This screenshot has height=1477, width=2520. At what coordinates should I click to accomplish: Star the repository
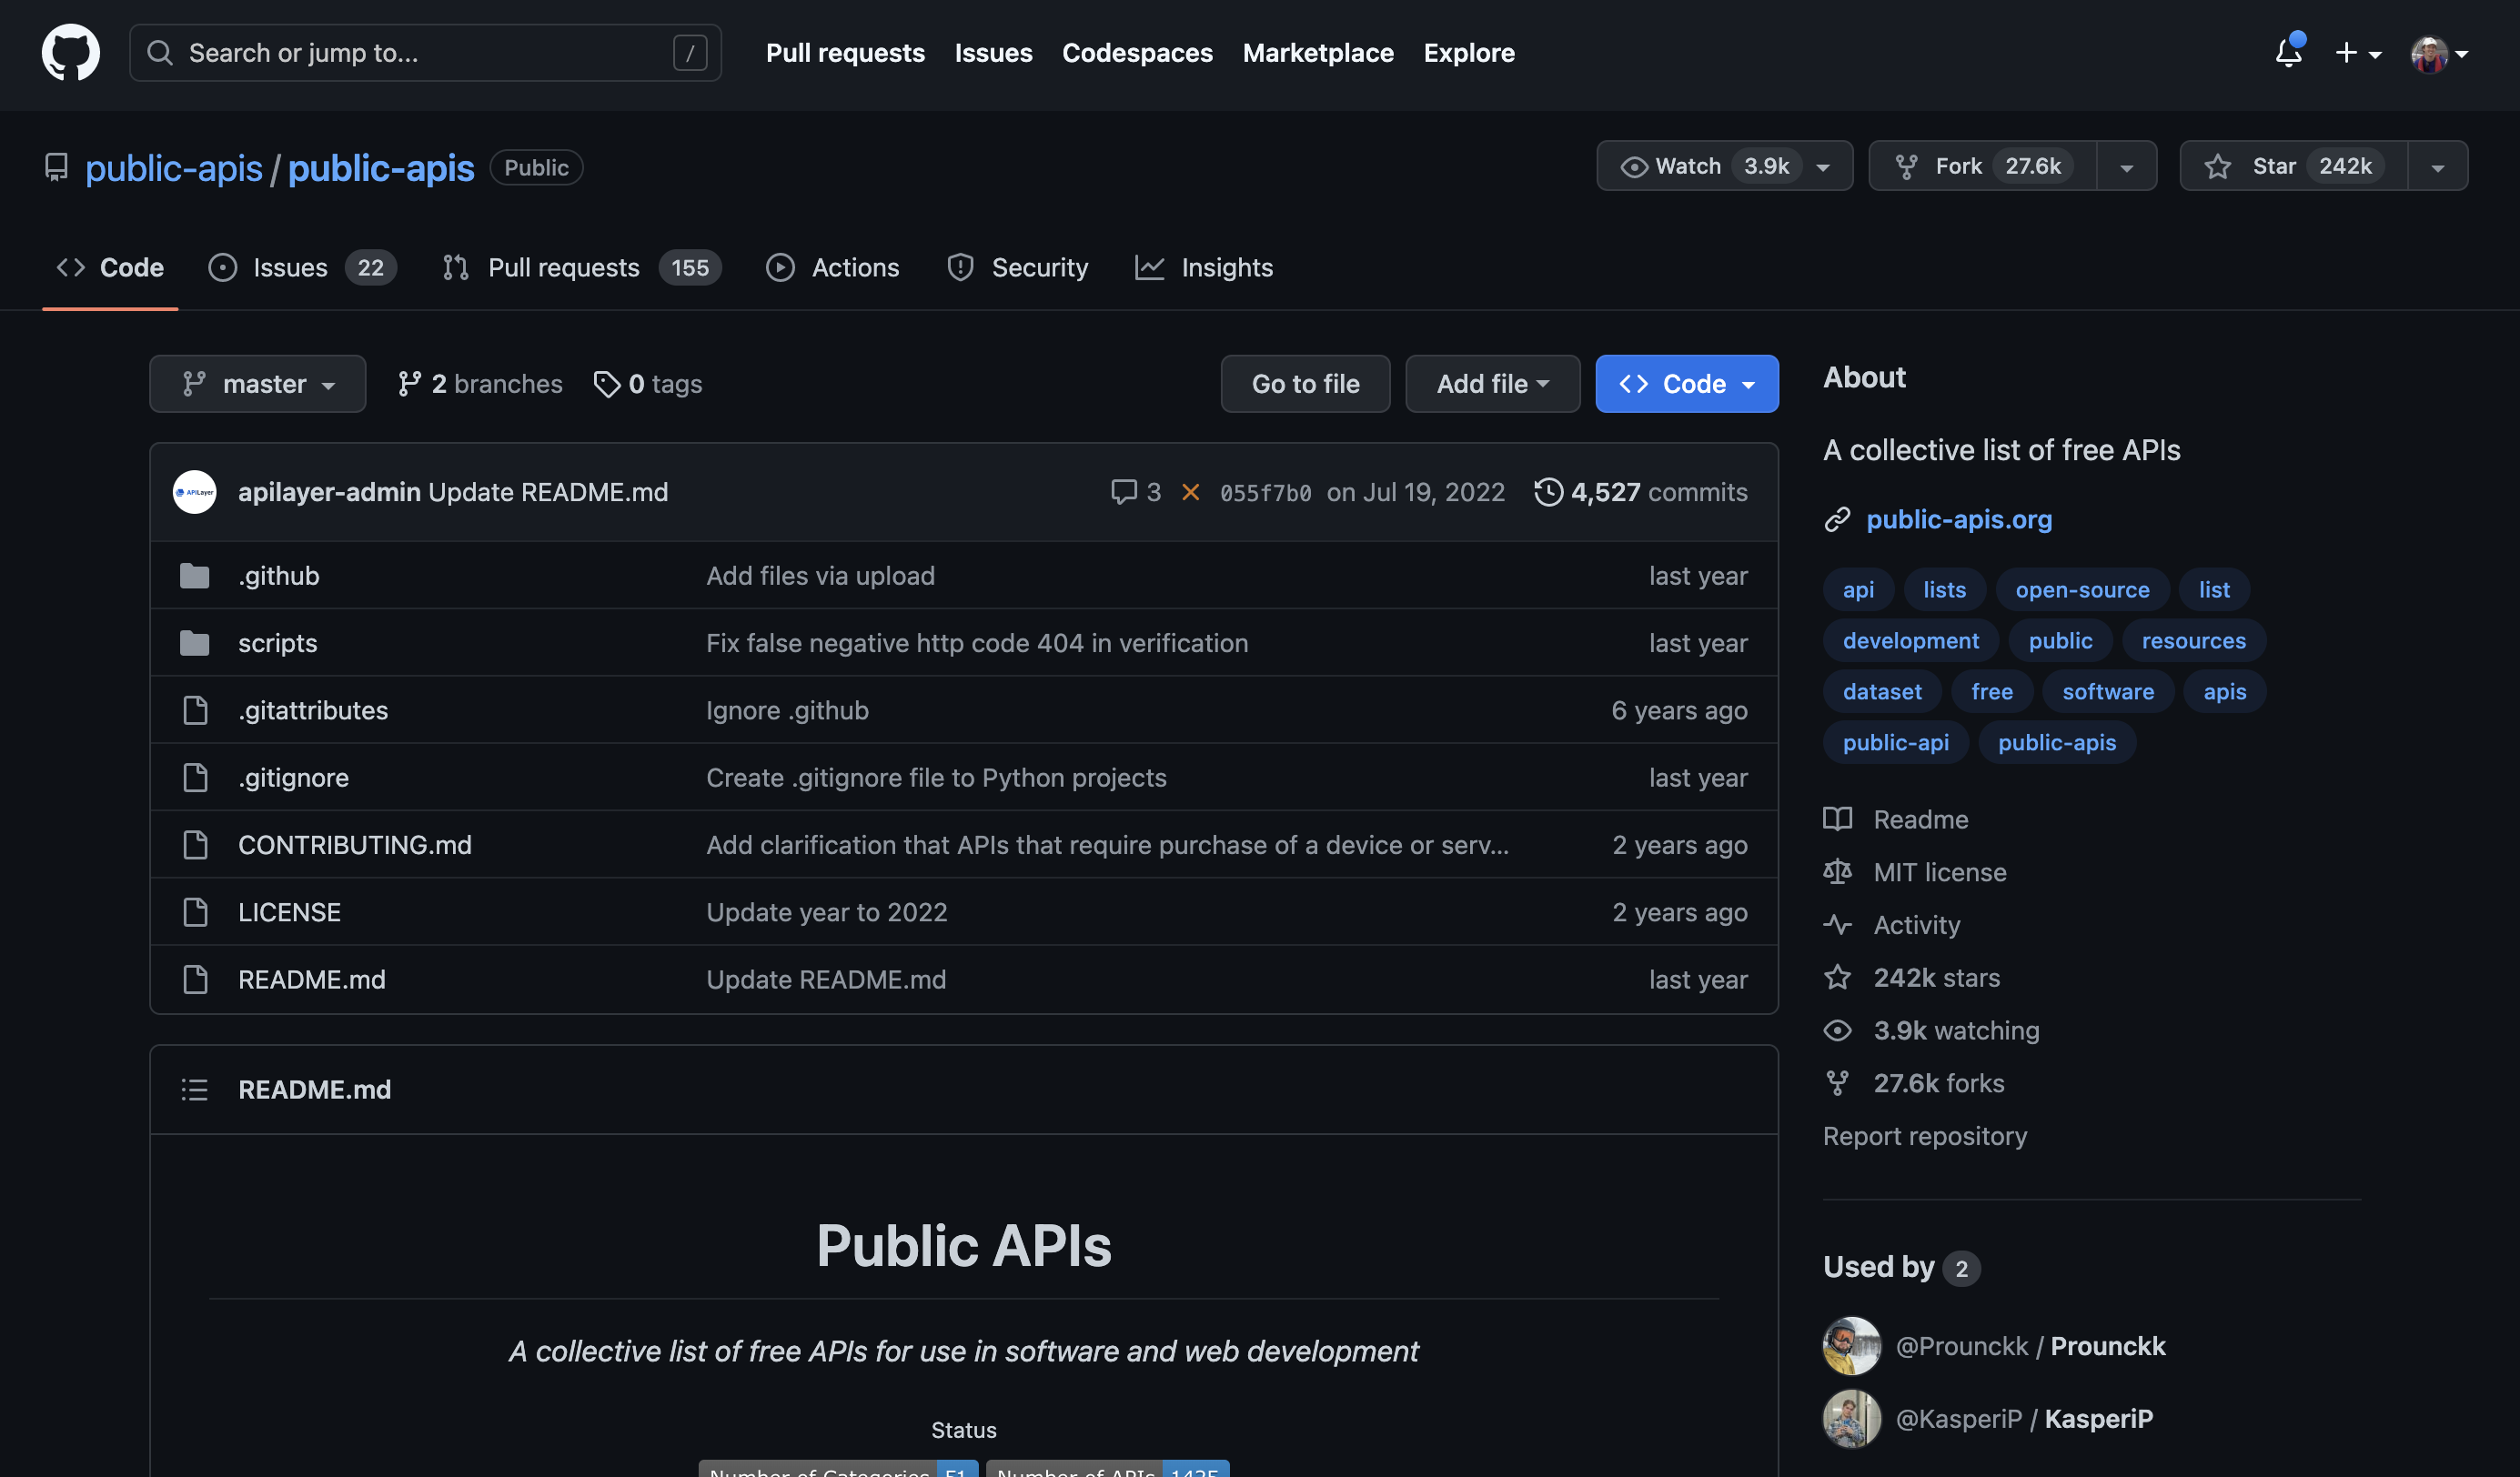pos(2294,166)
